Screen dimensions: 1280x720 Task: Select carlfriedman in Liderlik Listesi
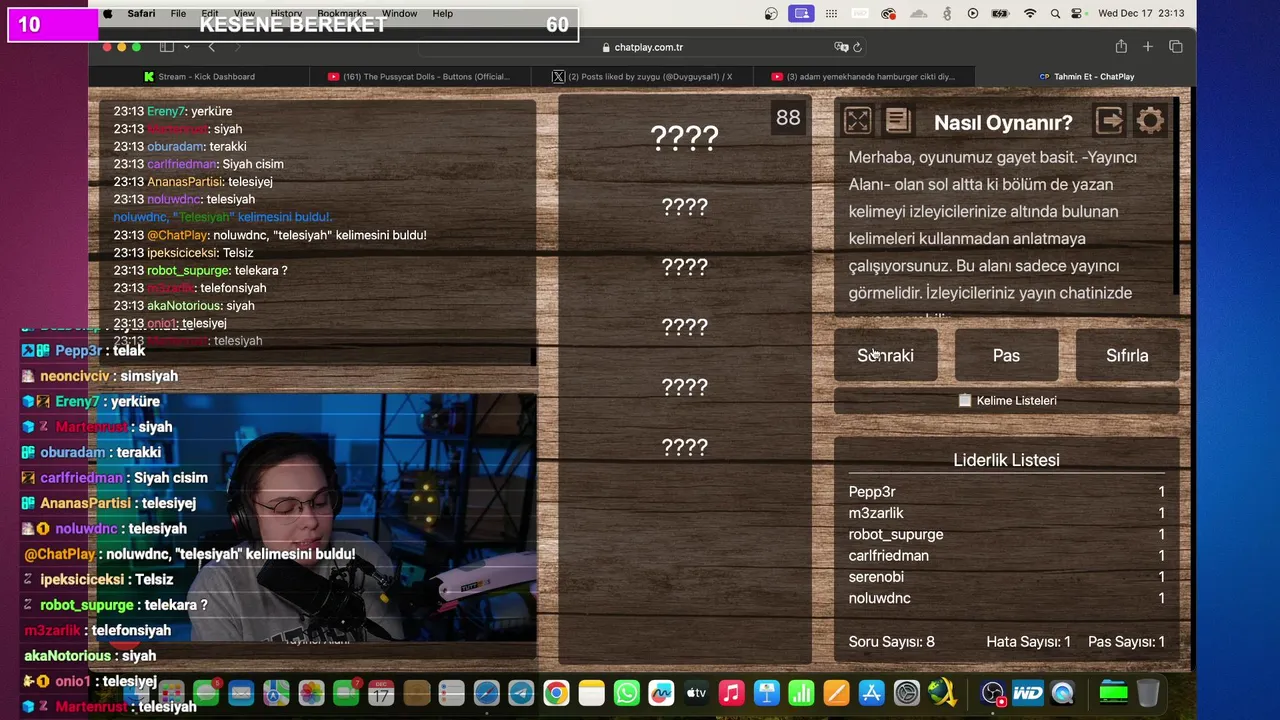(x=1006, y=555)
